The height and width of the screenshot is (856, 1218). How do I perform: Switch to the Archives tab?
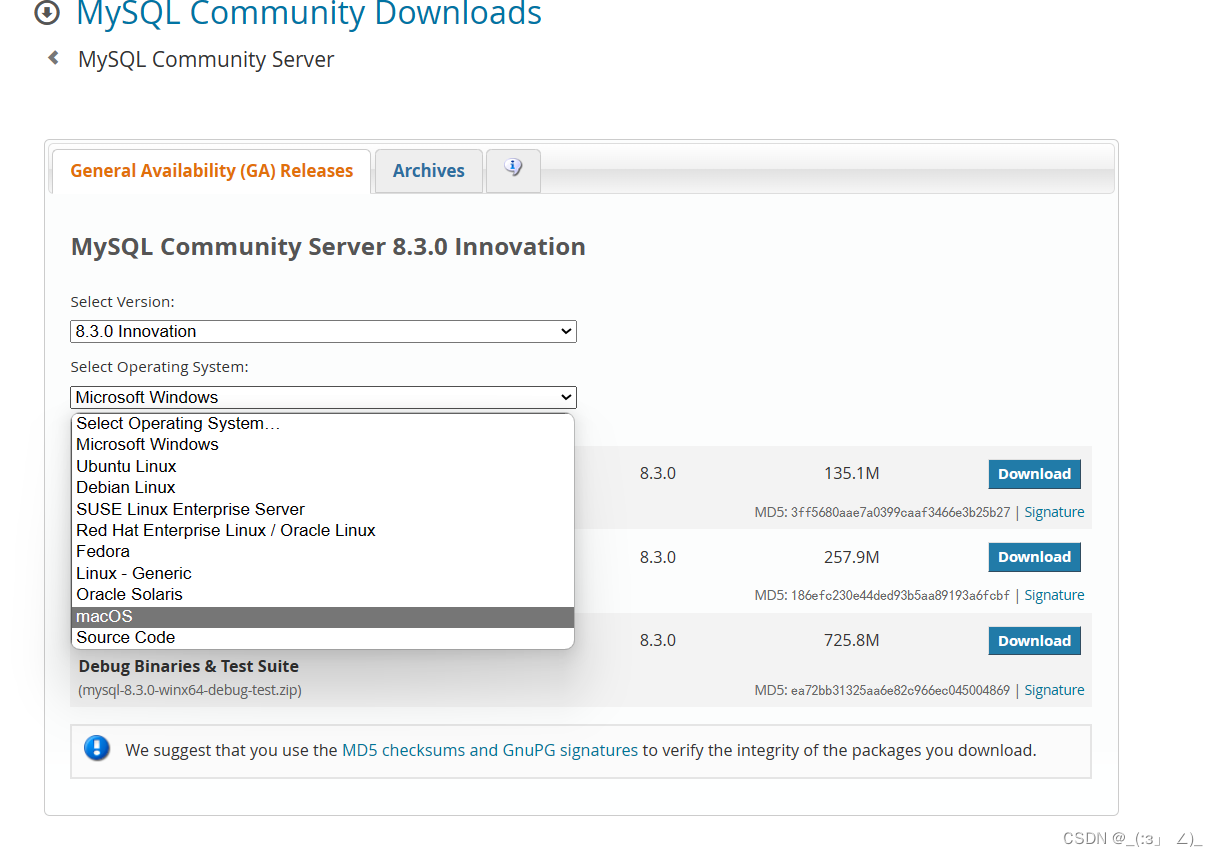click(x=428, y=171)
